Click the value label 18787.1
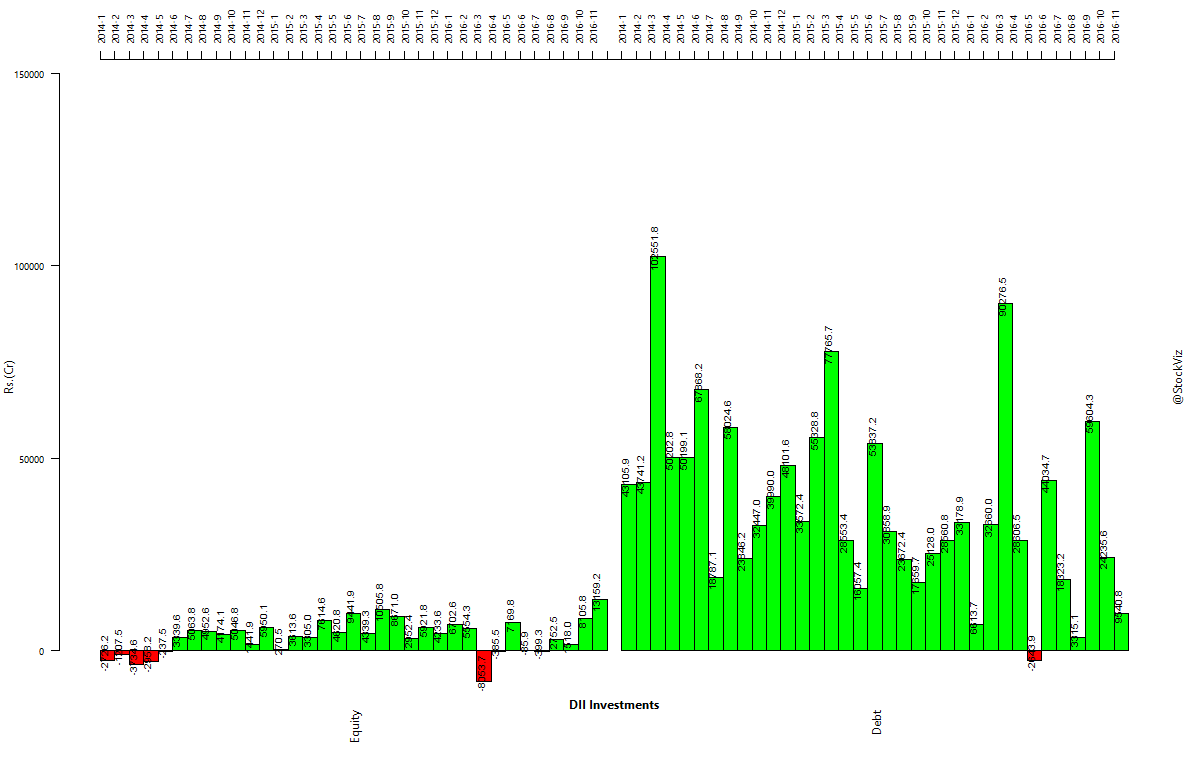This screenshot has height=770, width=1200. (713, 572)
